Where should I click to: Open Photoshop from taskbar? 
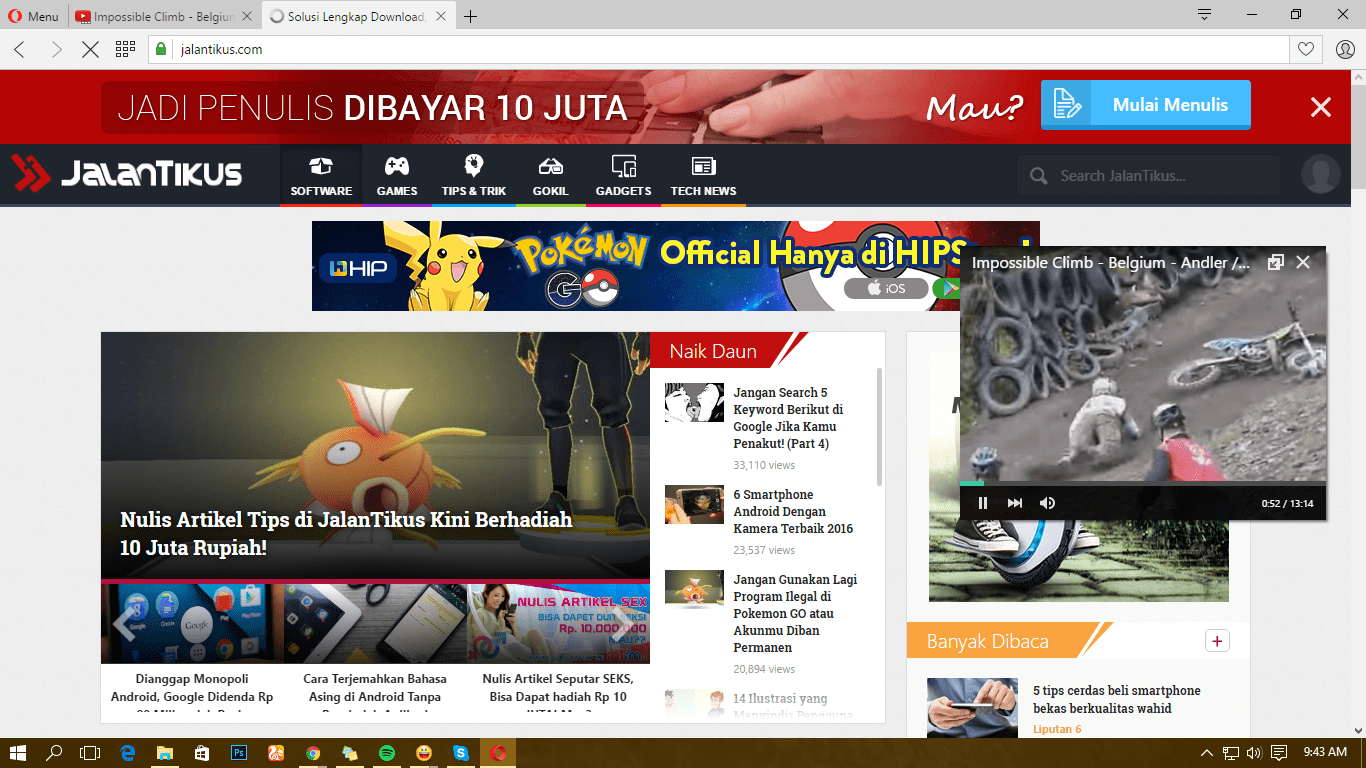[x=239, y=752]
